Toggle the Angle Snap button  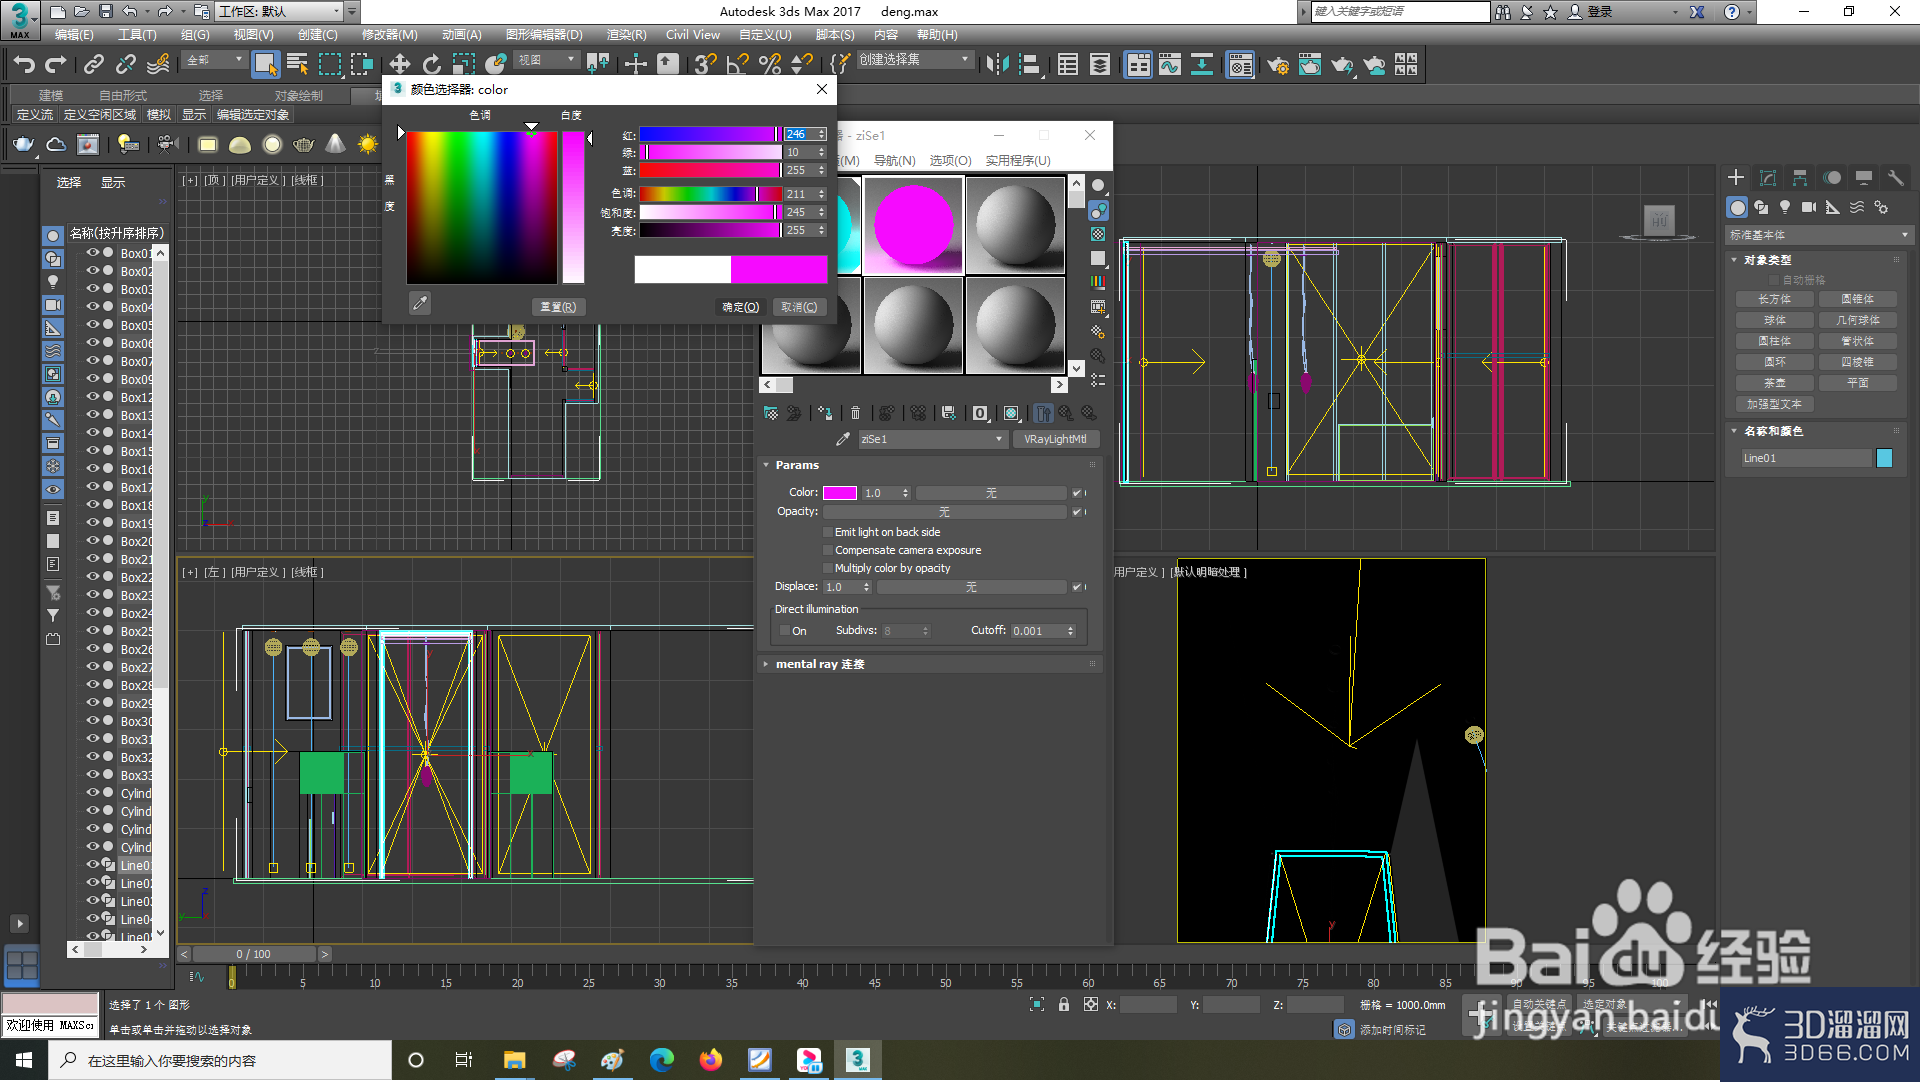point(737,65)
